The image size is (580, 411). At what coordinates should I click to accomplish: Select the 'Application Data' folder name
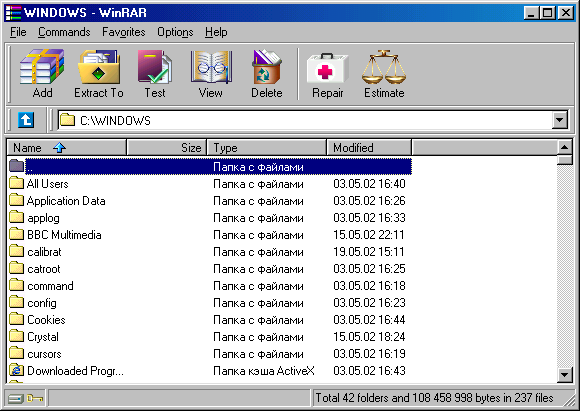pos(66,201)
